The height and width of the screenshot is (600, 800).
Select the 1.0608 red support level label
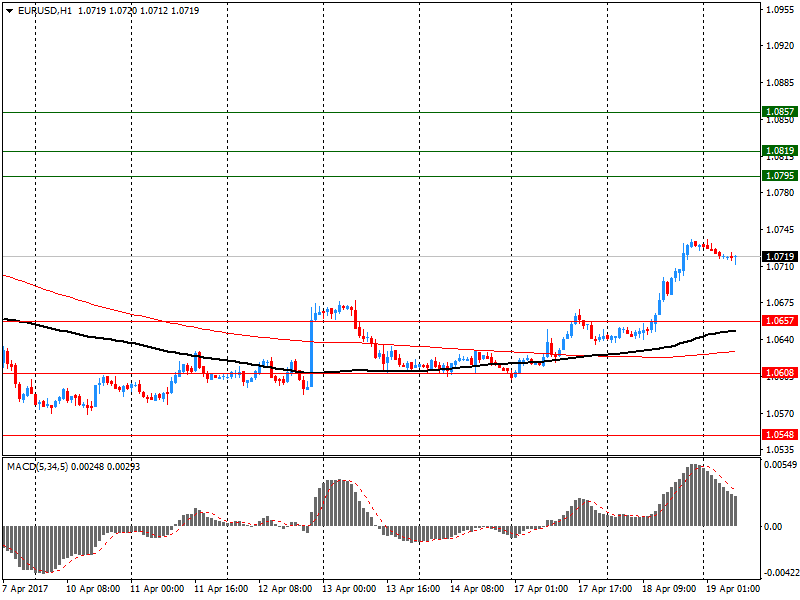click(780, 373)
